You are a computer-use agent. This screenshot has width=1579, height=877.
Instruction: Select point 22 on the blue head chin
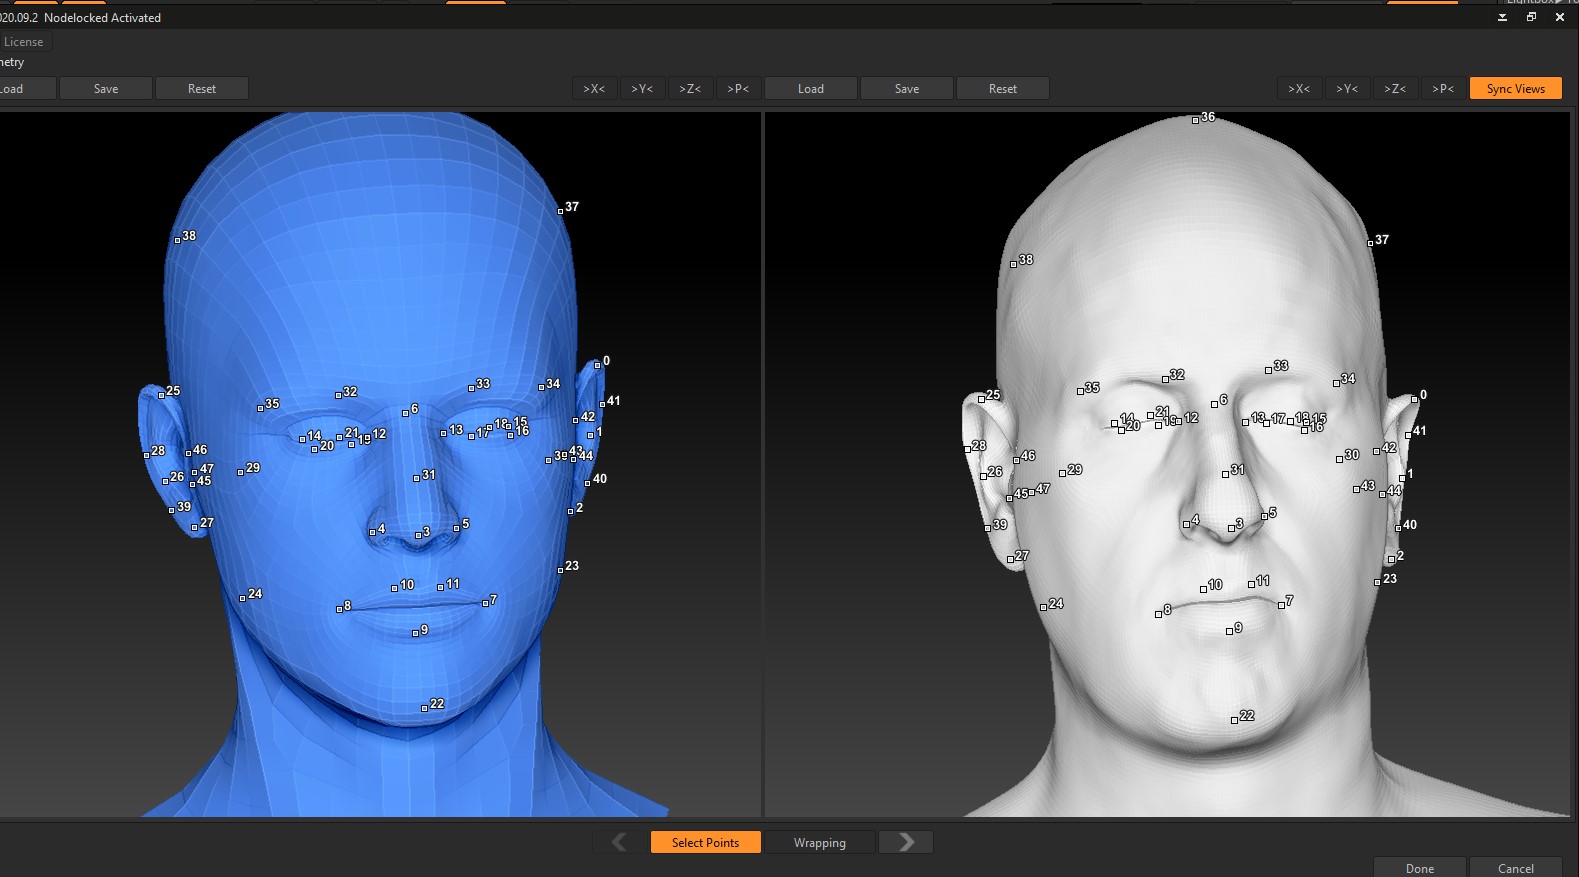425,708
